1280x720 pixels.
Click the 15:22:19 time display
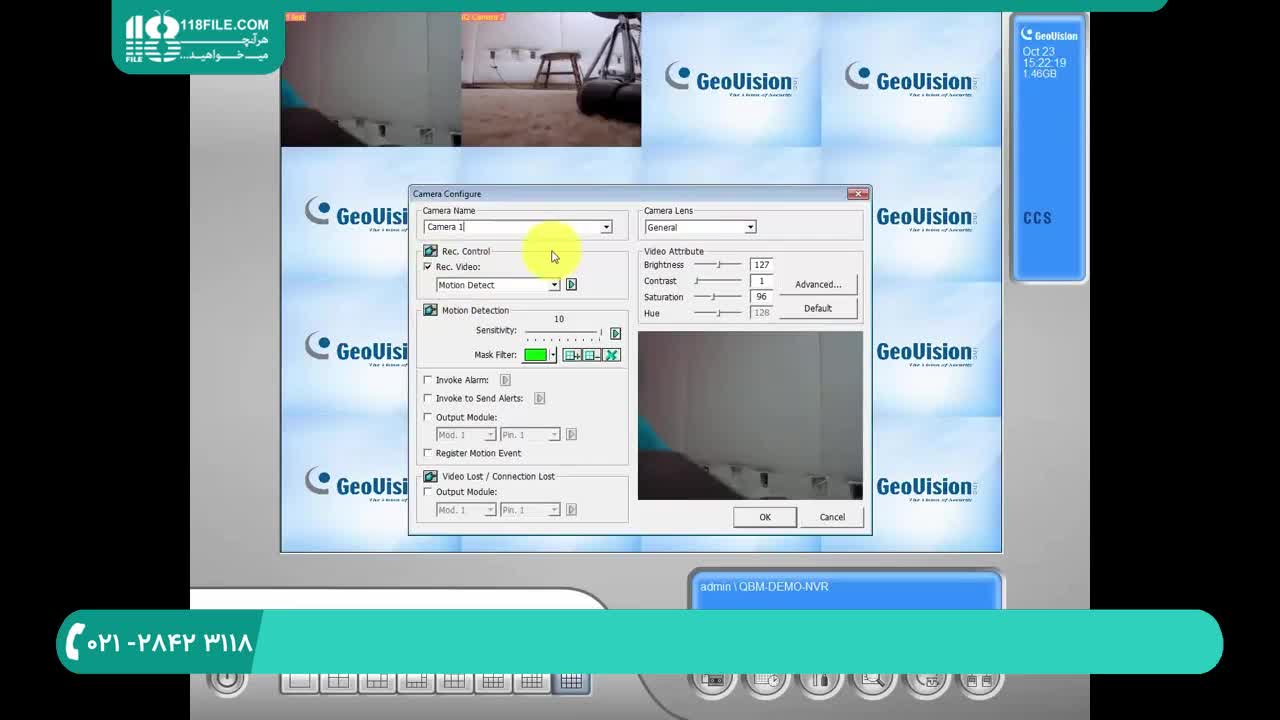[x=1044, y=63]
